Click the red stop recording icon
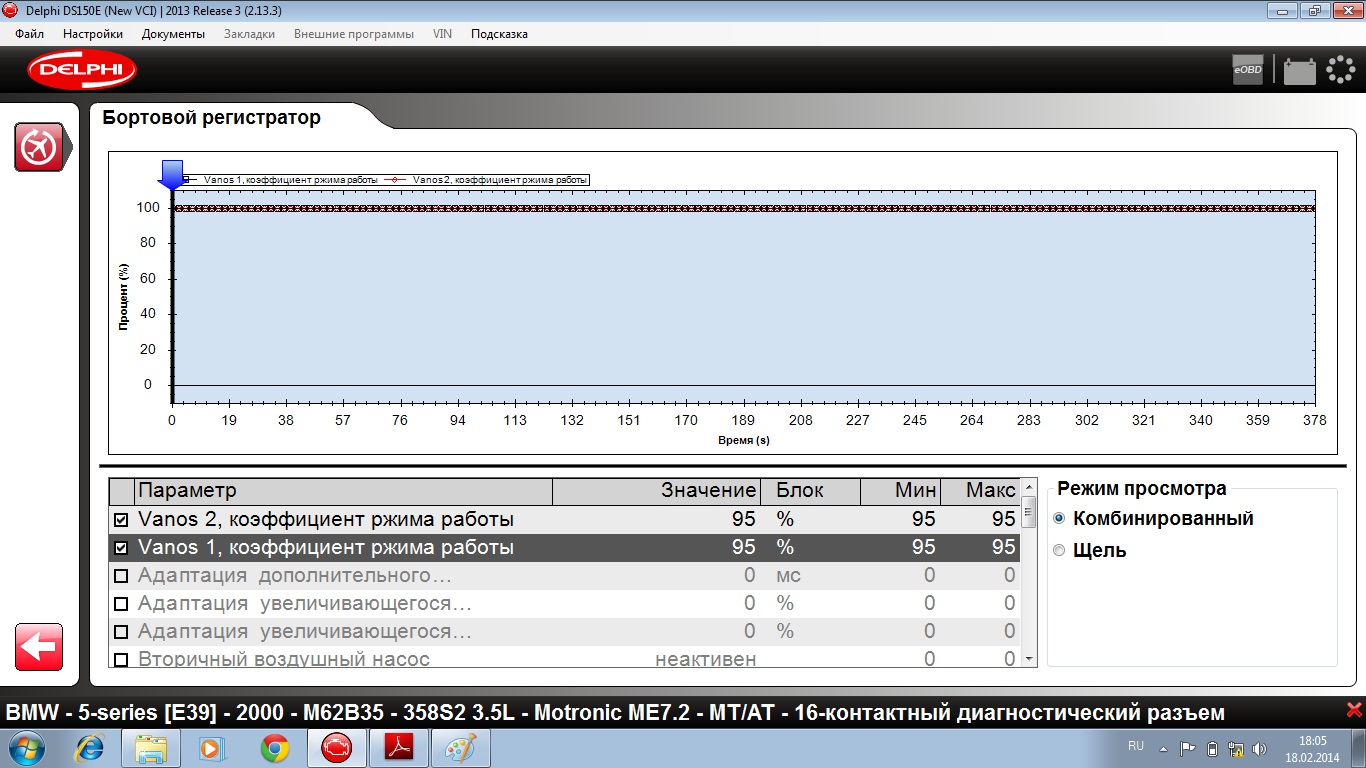The image size is (1366, 768). (x=39, y=147)
